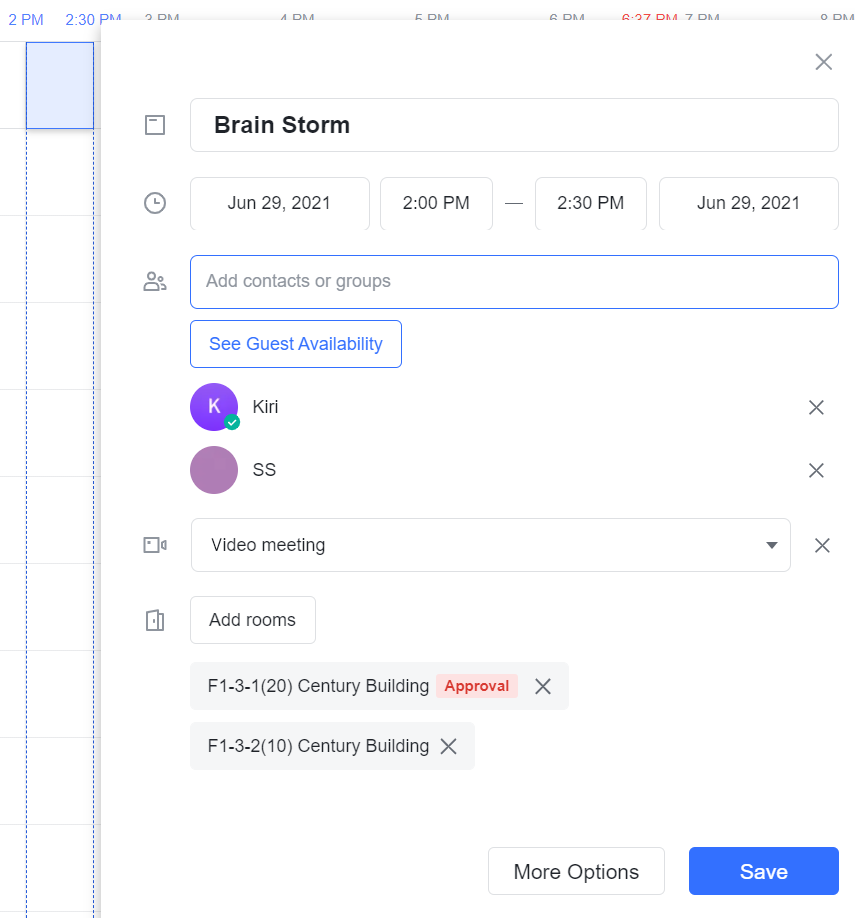Click Kiri's purple avatar
Image resolution: width=855 pixels, height=918 pixels.
(x=214, y=407)
